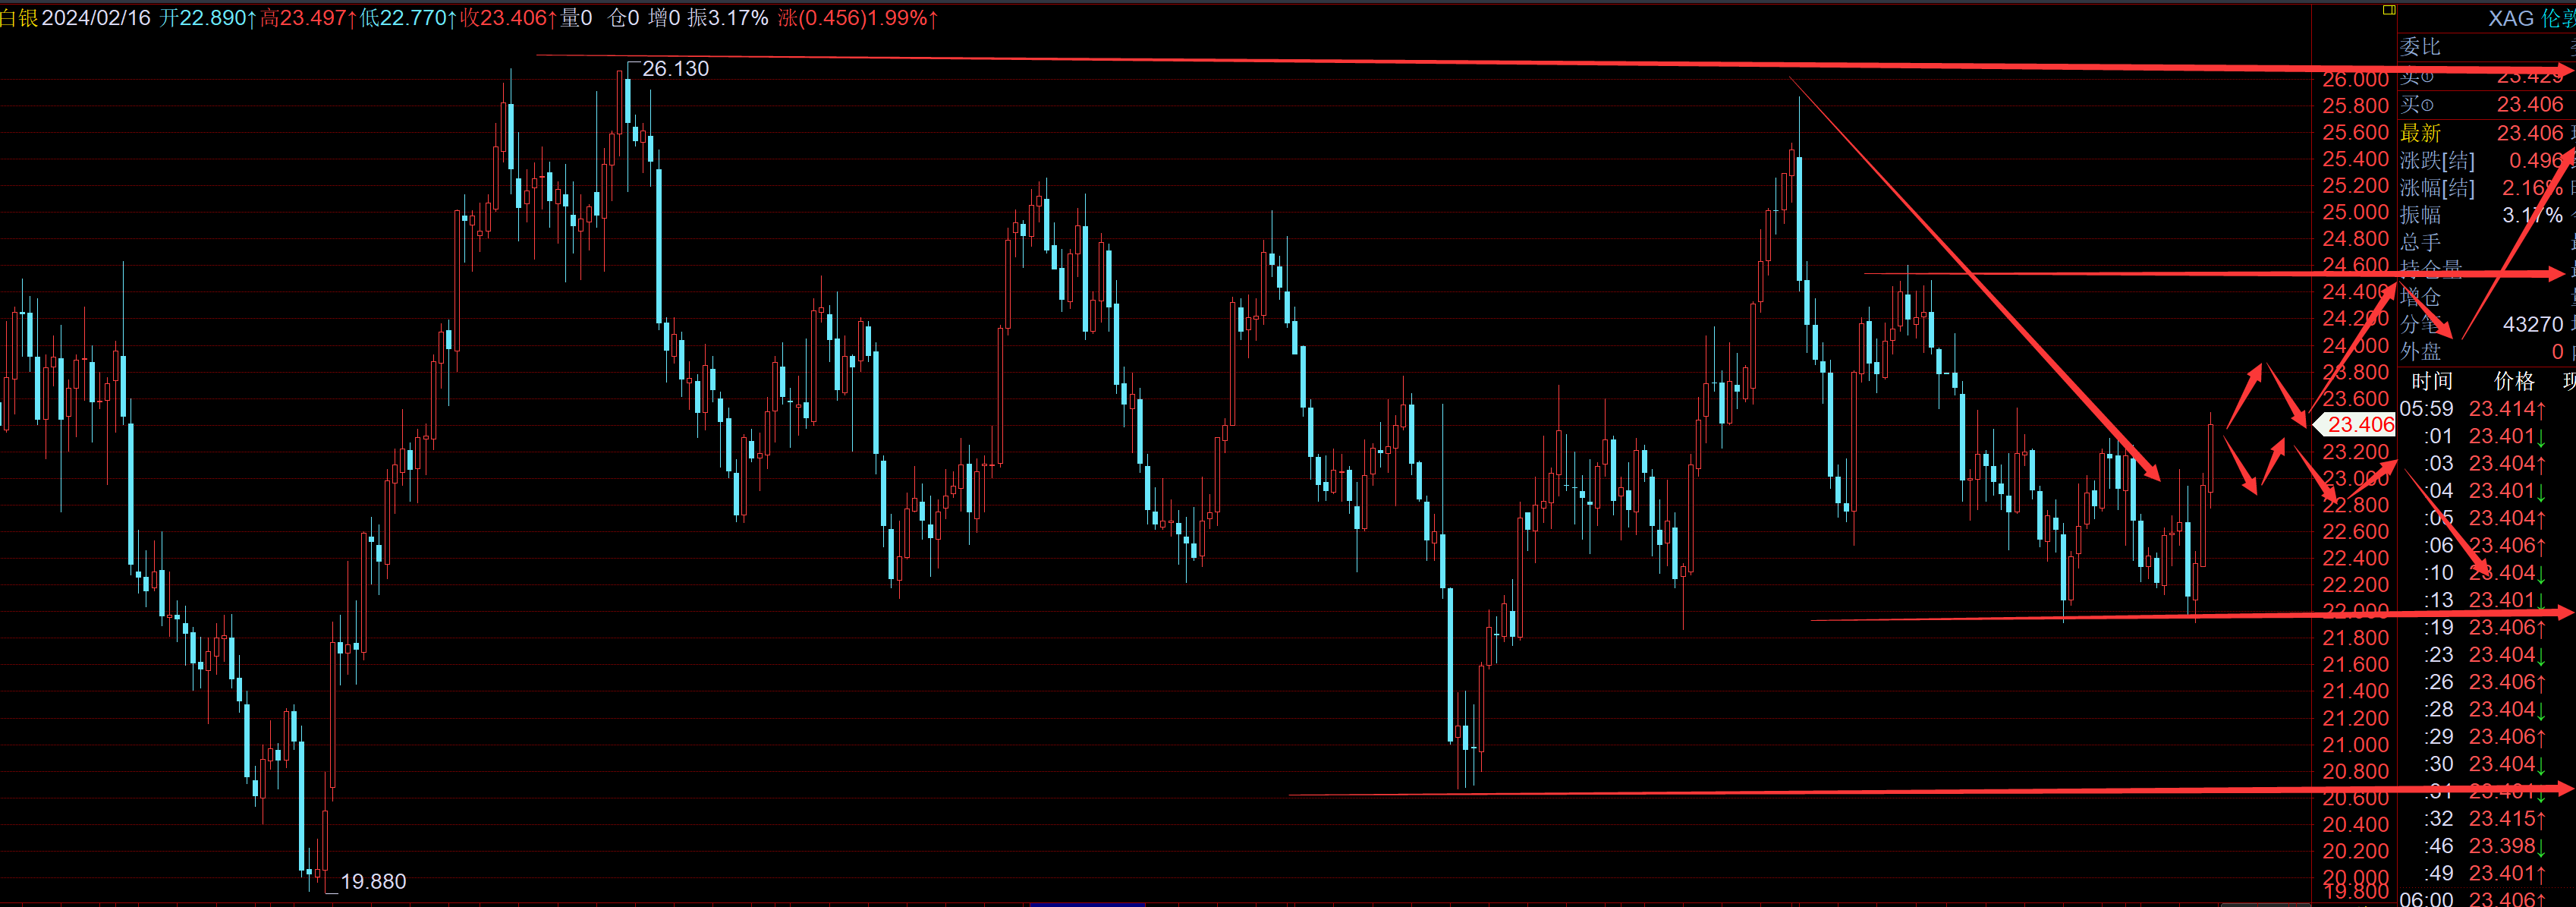Click the 21.400 label on the price axis
The height and width of the screenshot is (907, 2576).
click(2355, 691)
